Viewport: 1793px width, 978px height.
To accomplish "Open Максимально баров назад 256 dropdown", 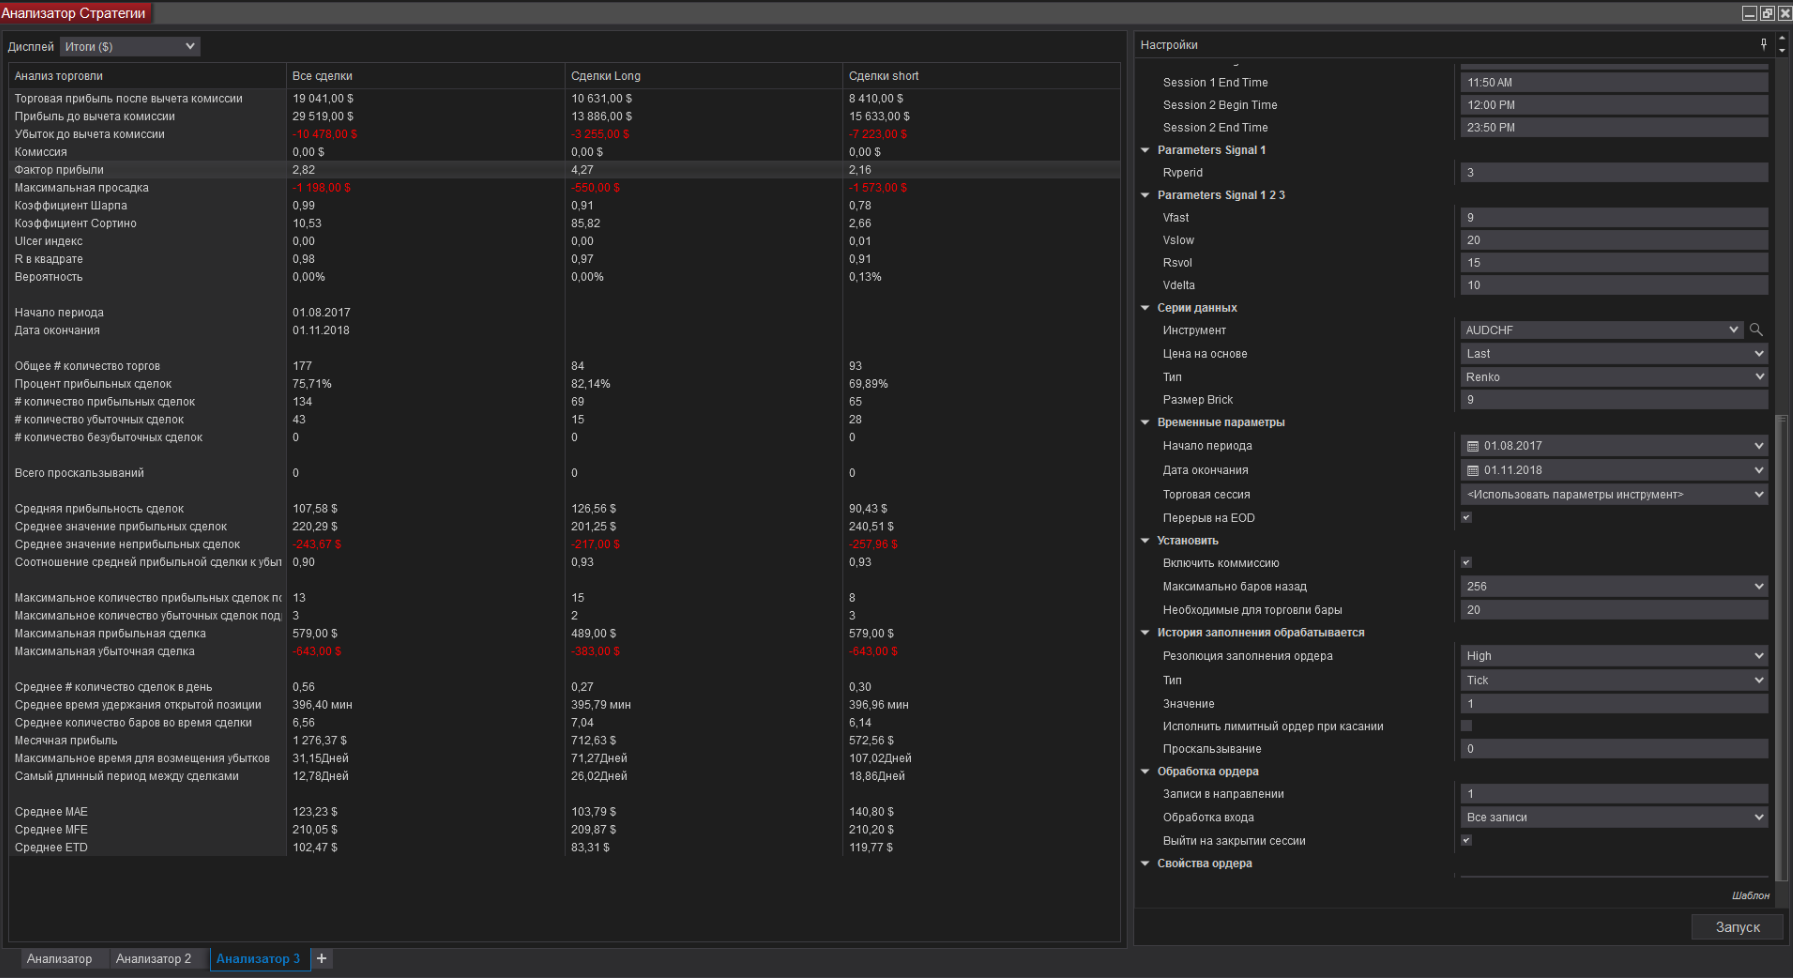I will (1614, 586).
